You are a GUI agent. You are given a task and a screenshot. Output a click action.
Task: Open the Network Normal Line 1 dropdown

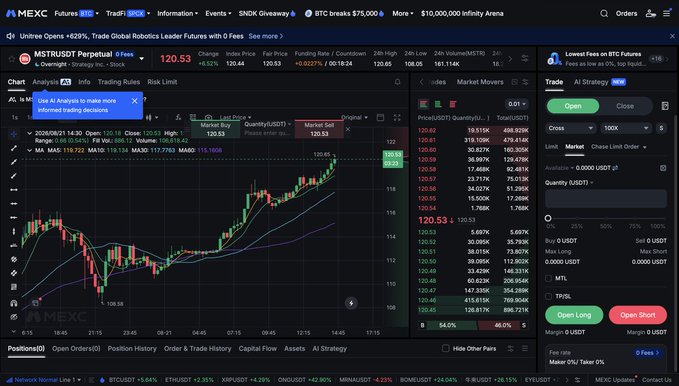pos(43,380)
